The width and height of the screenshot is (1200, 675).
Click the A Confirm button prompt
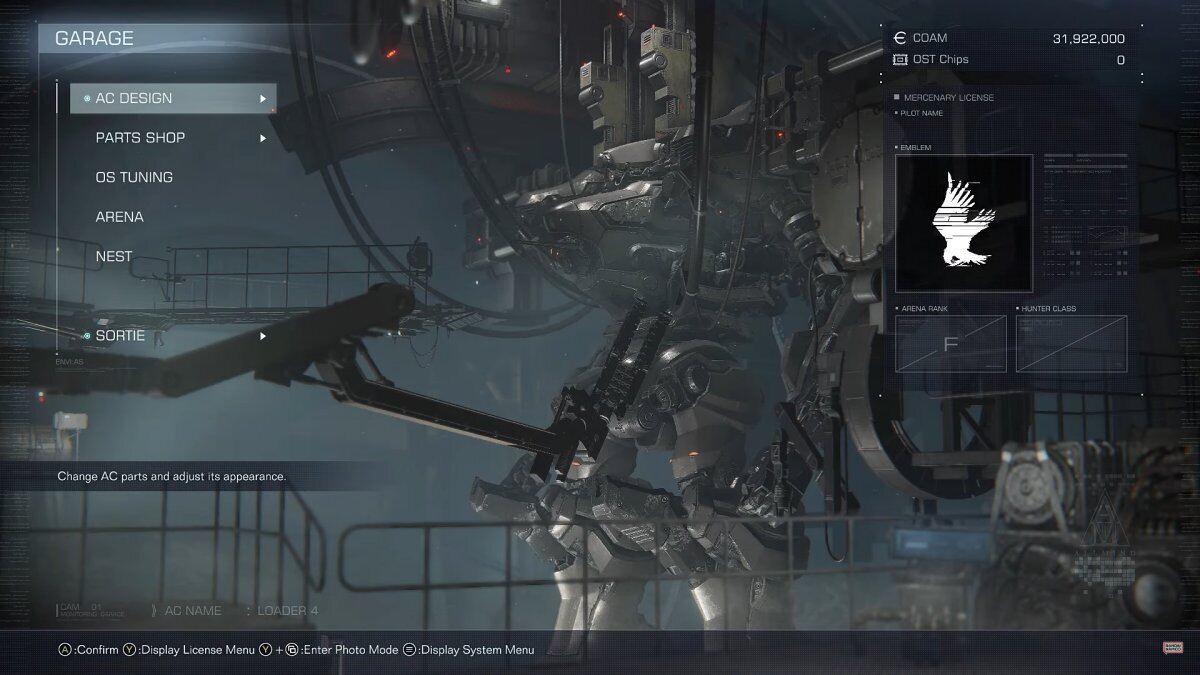[x=89, y=650]
